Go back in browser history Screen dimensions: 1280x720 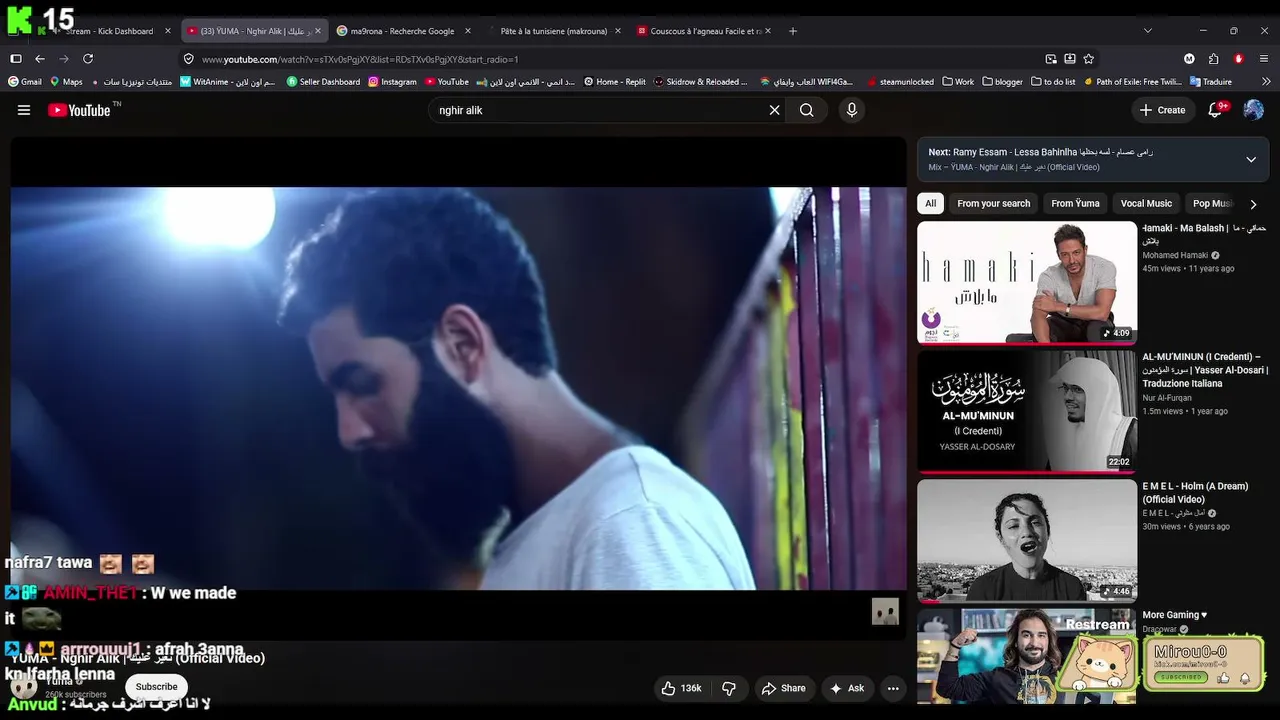(40, 59)
